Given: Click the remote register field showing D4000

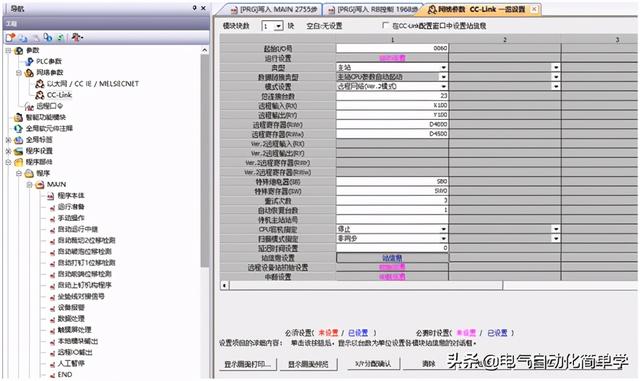Looking at the screenshot, I should [392, 125].
